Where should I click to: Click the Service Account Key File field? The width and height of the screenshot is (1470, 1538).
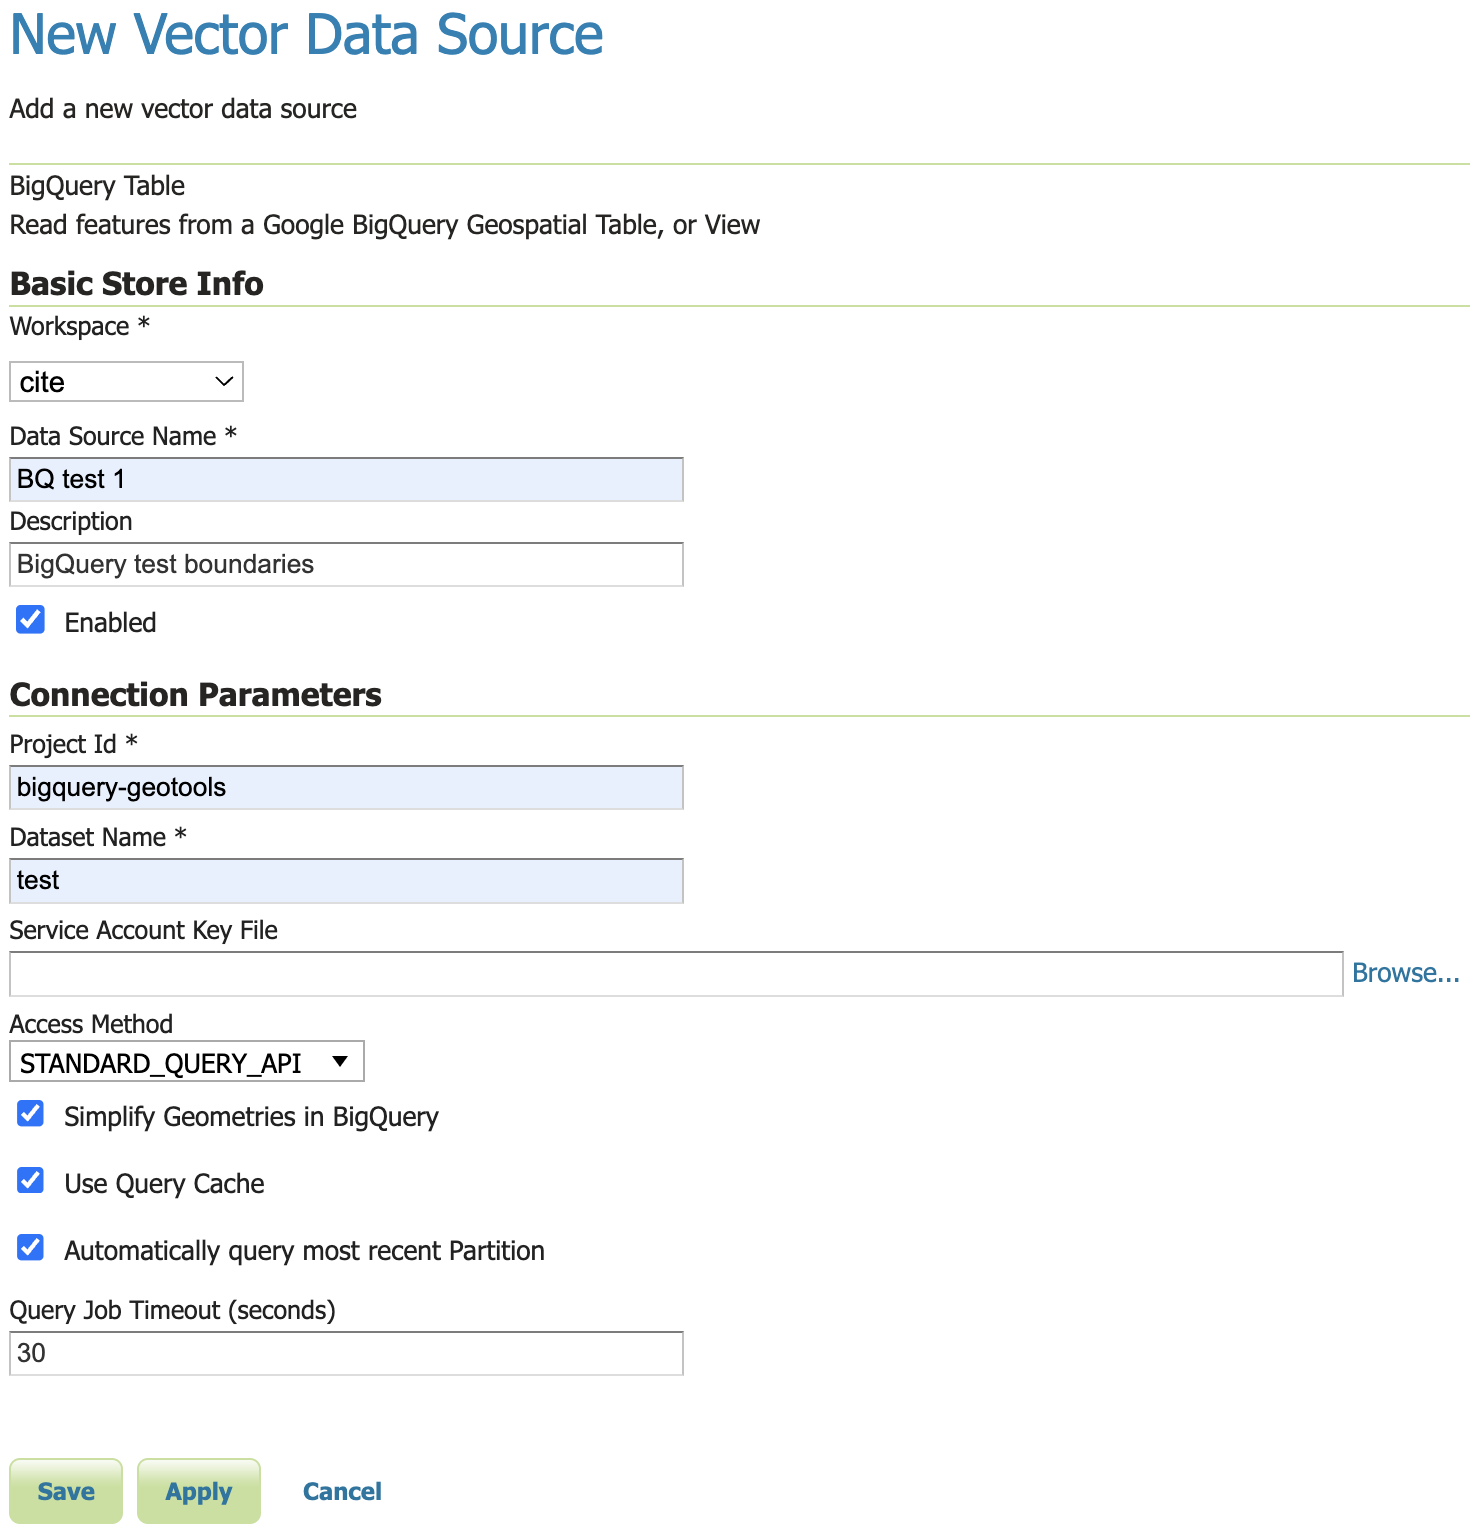(676, 974)
